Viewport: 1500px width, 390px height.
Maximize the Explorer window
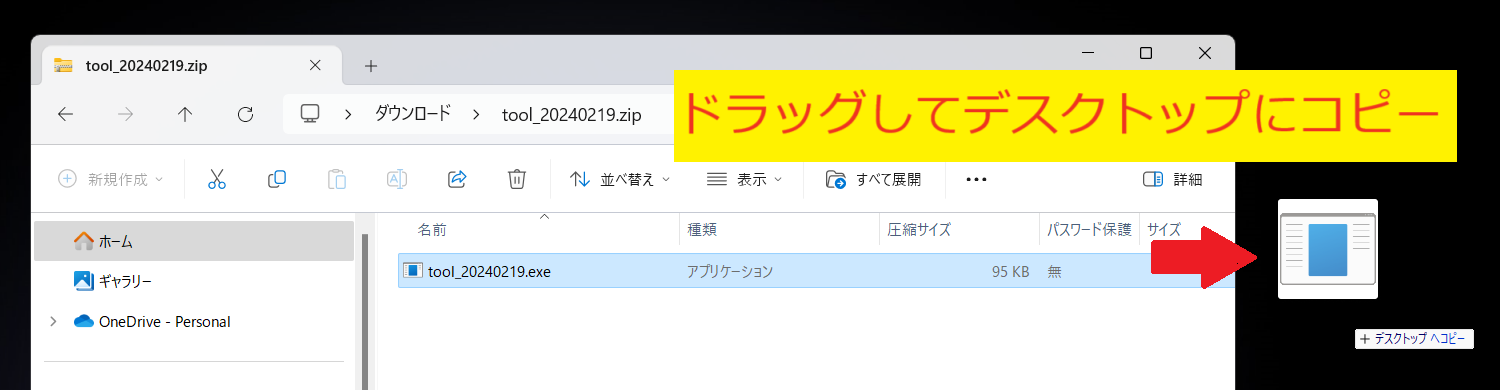point(1146,53)
